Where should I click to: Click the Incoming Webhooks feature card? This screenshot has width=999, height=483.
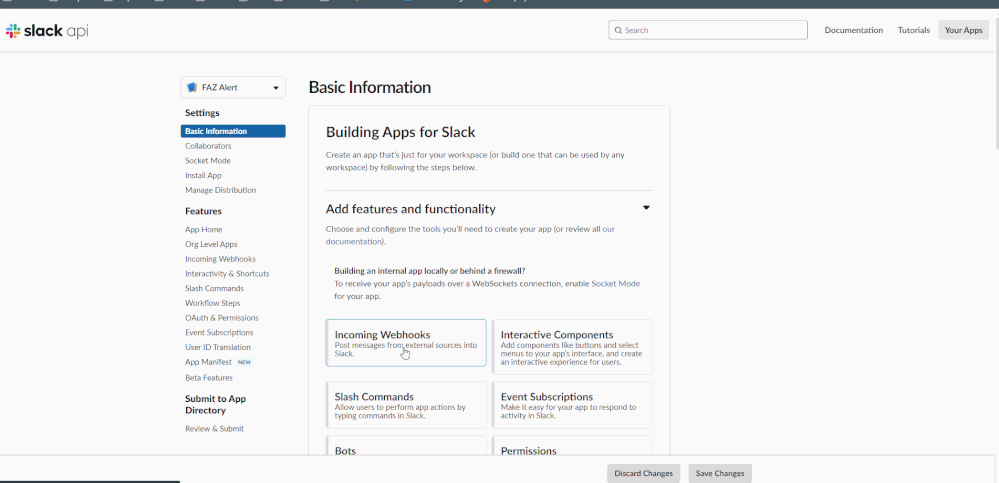pos(406,343)
